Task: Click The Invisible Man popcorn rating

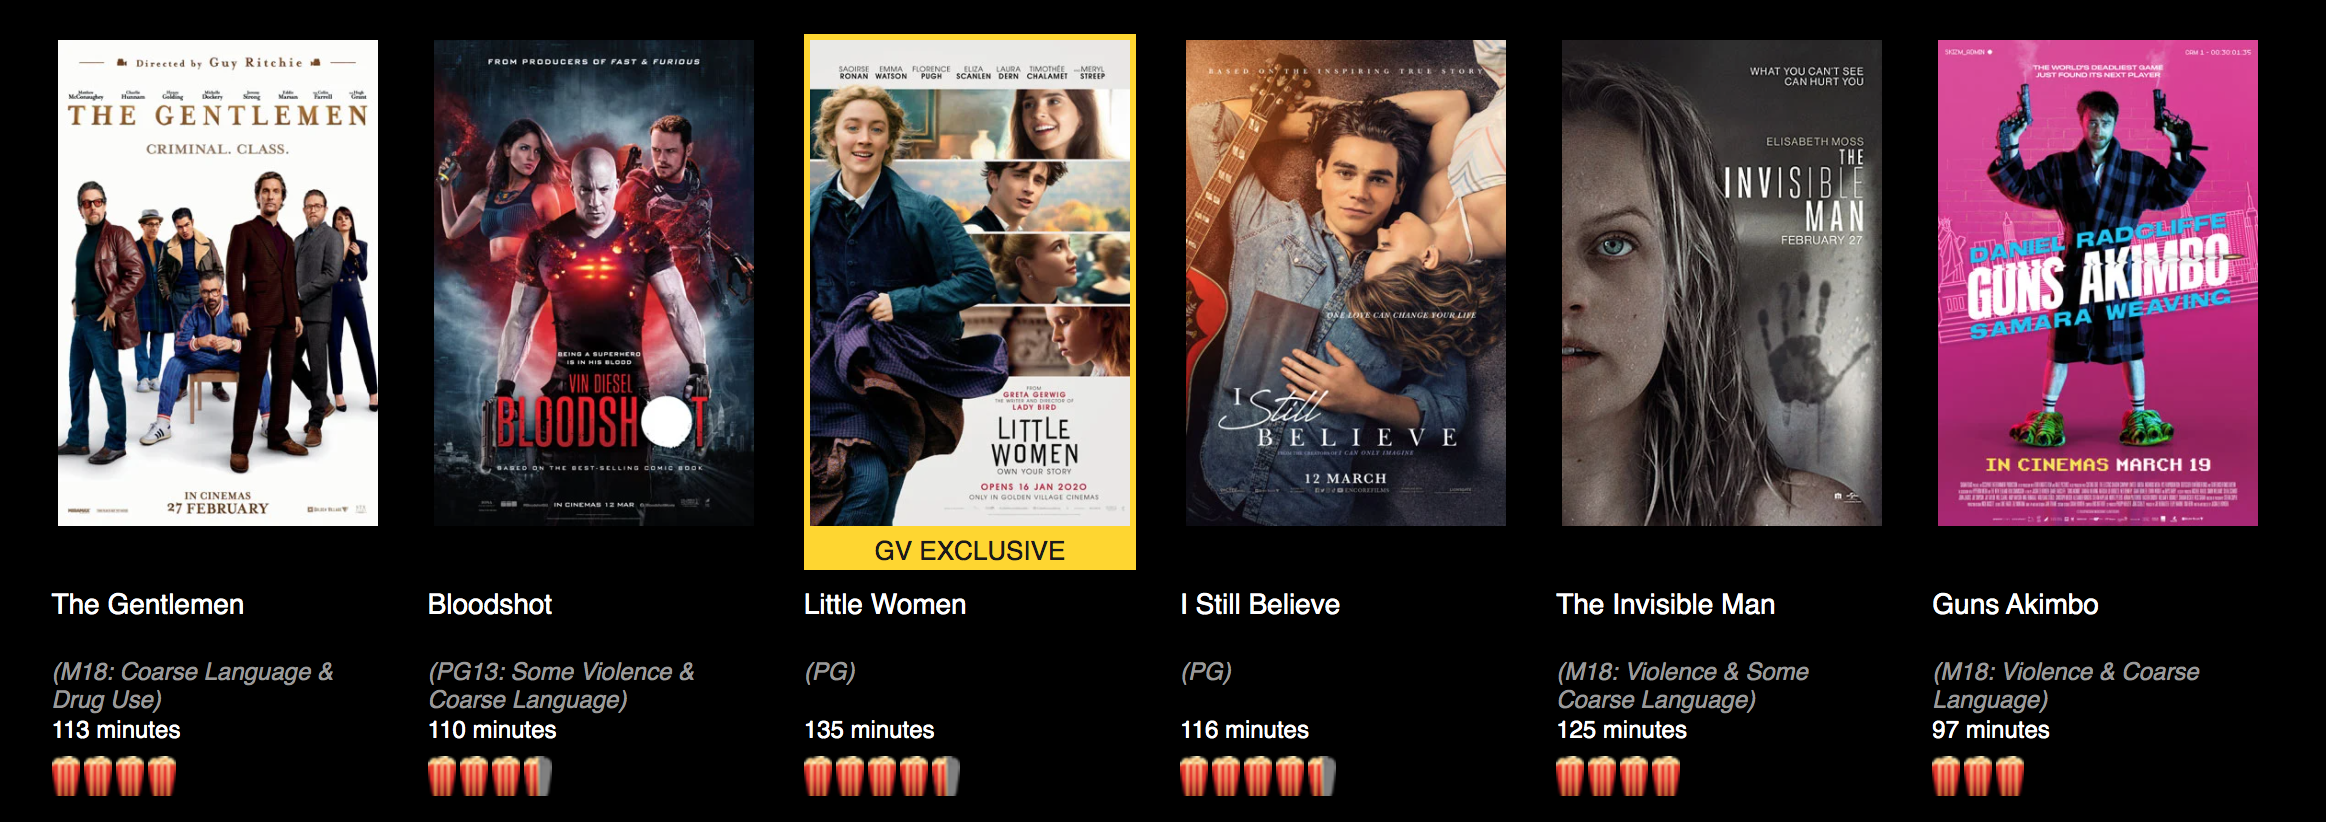Action: pyautogui.click(x=1618, y=776)
